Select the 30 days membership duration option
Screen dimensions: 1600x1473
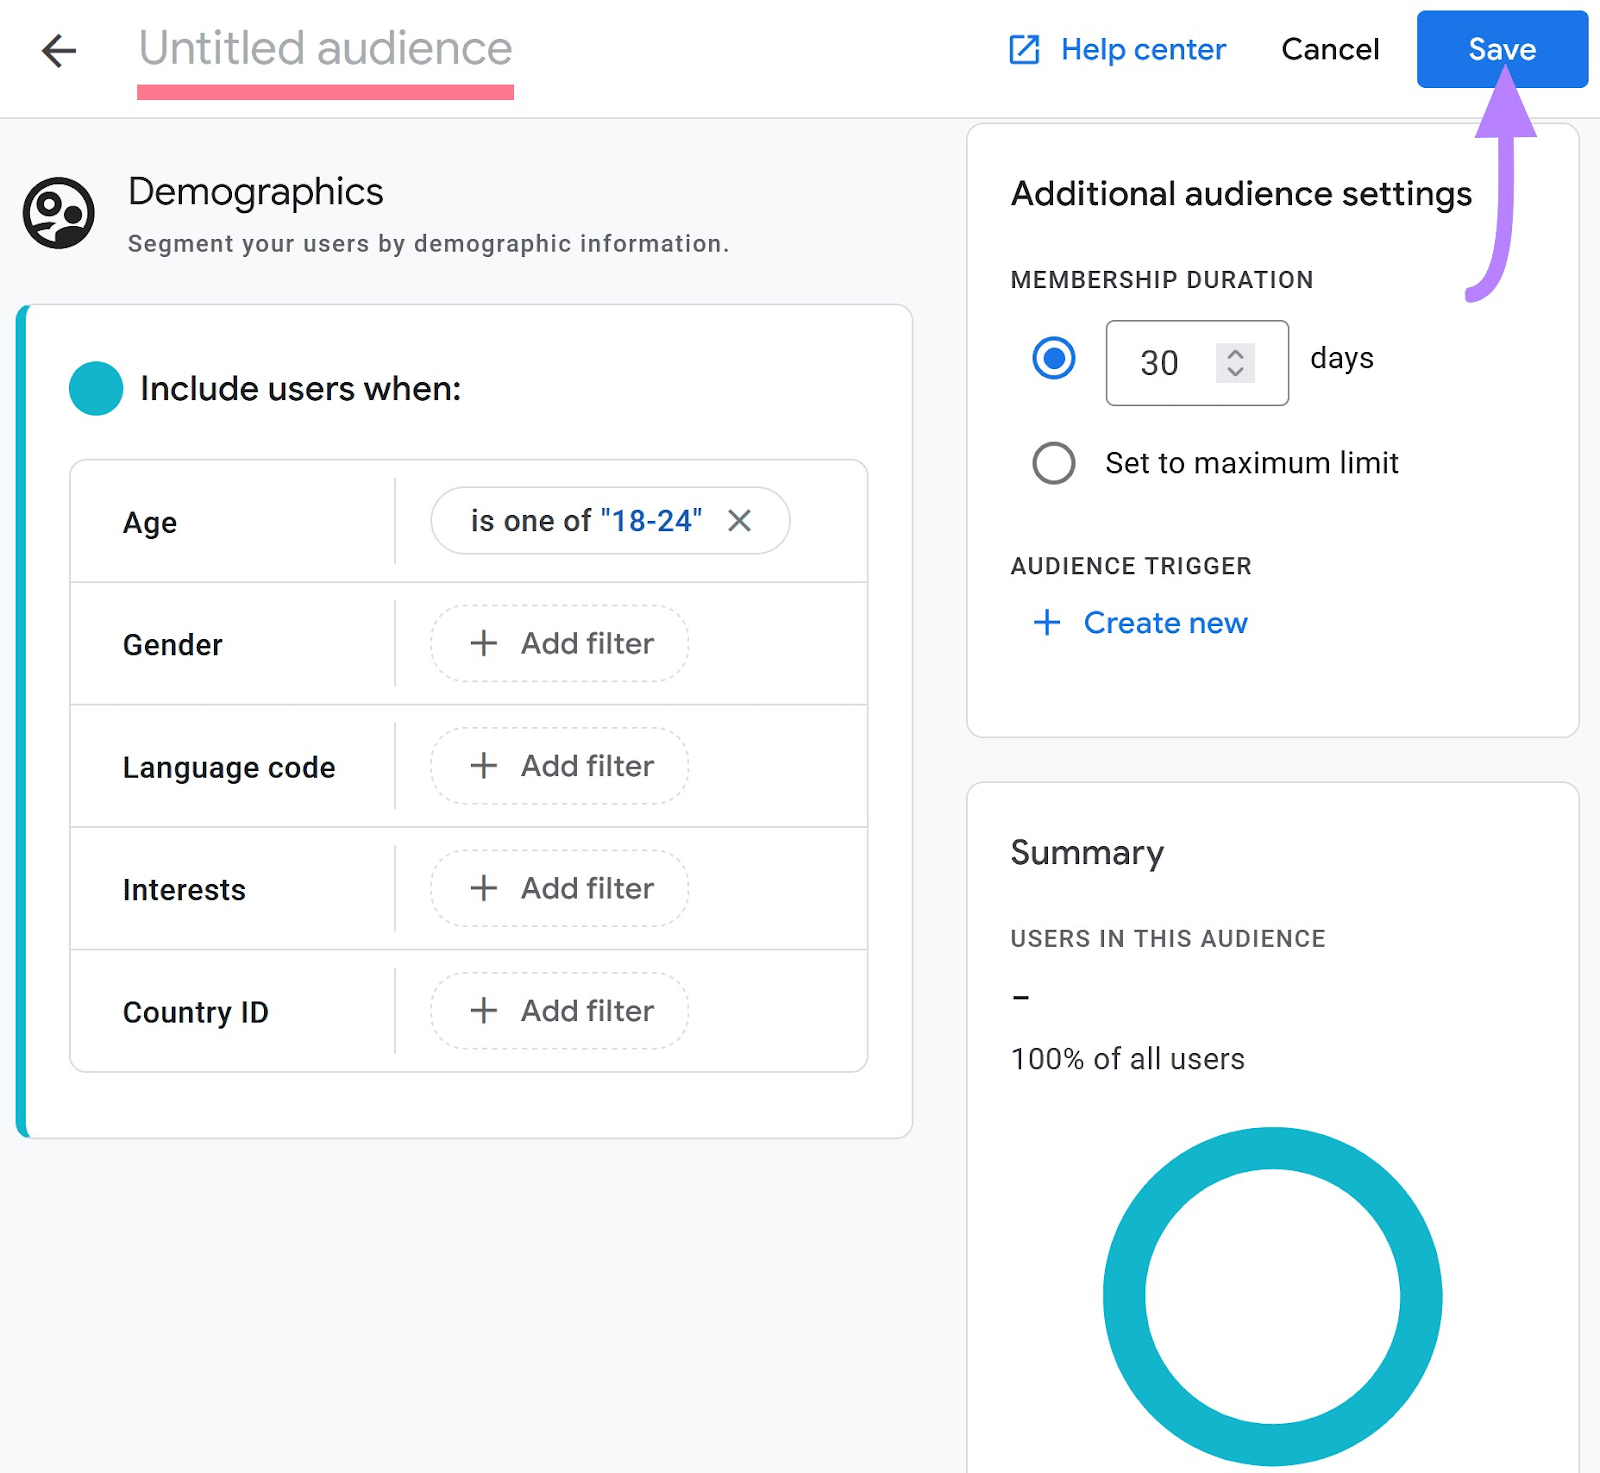click(1052, 357)
